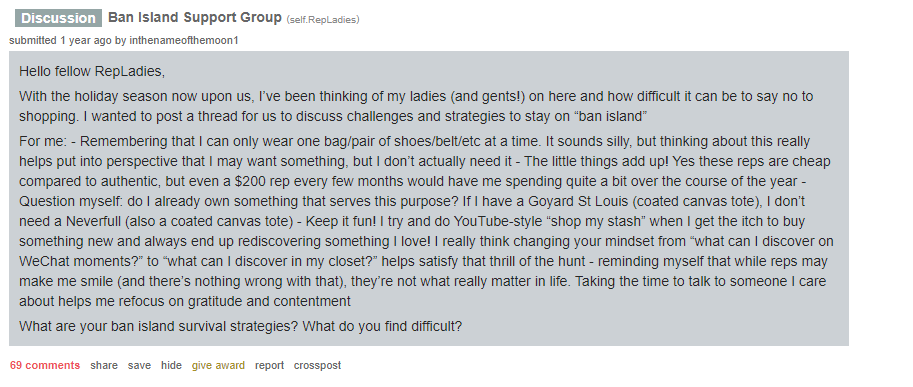Viewport: 913px width, 387px height.
Task: Open inthenameofthemoon1 user profile
Action: click(184, 41)
